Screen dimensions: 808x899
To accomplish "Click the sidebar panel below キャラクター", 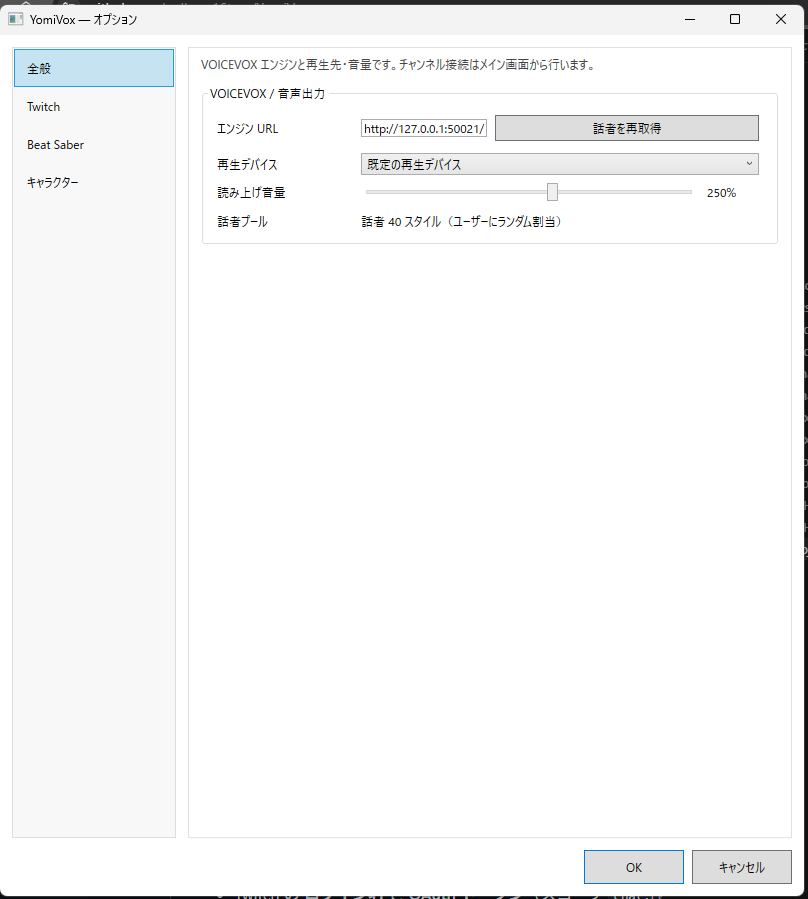I will 94,500.
